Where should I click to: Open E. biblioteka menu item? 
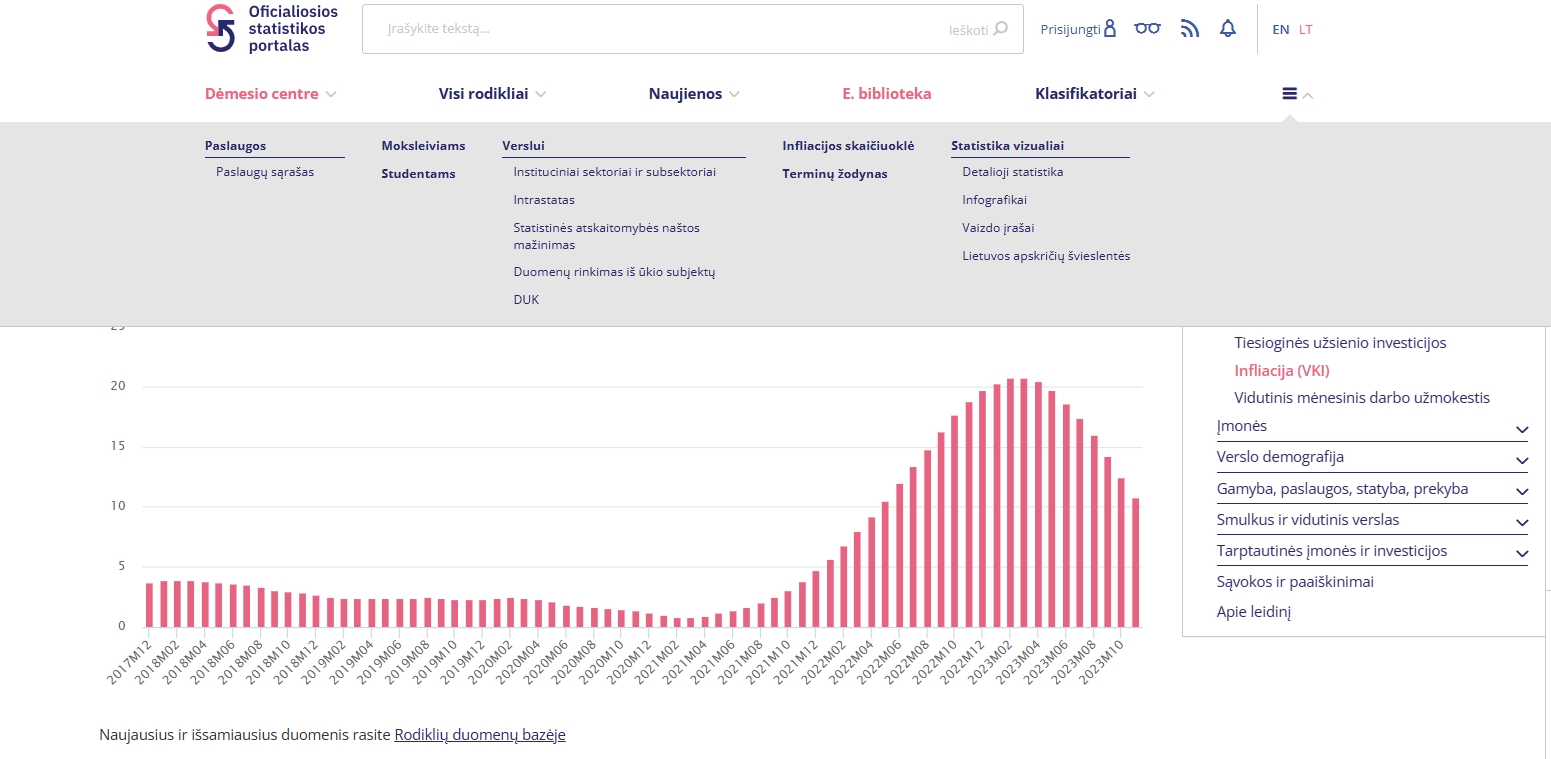point(886,94)
